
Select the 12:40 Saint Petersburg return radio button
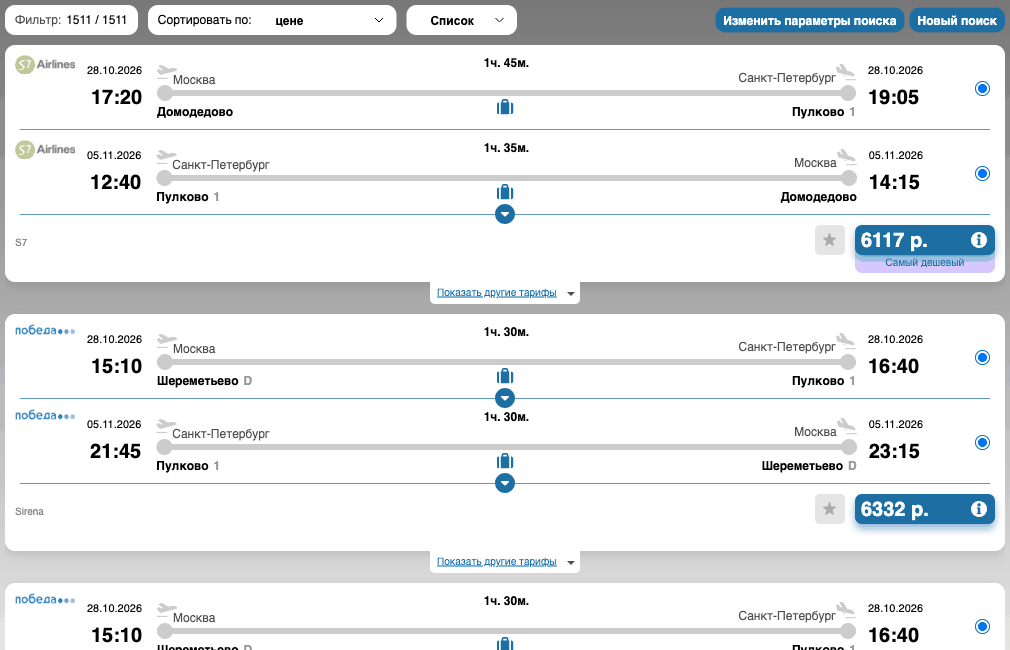(x=982, y=173)
